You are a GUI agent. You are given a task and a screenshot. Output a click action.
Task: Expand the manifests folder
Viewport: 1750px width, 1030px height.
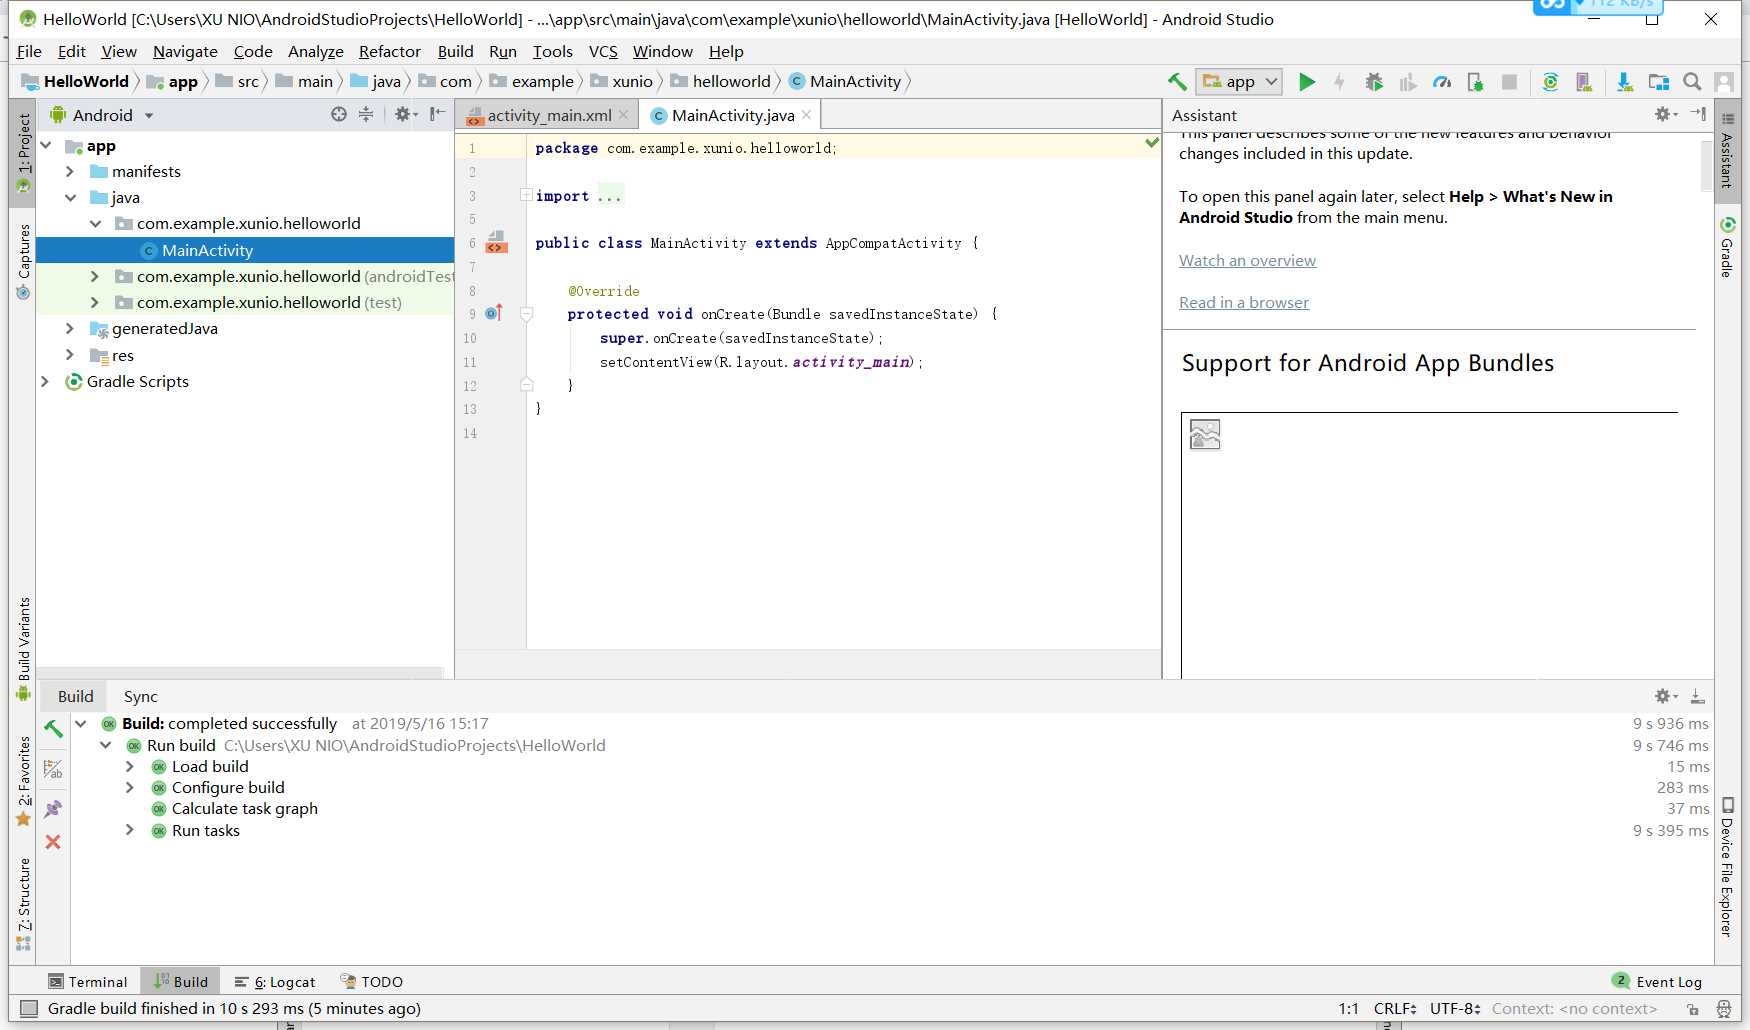pyautogui.click(x=70, y=172)
